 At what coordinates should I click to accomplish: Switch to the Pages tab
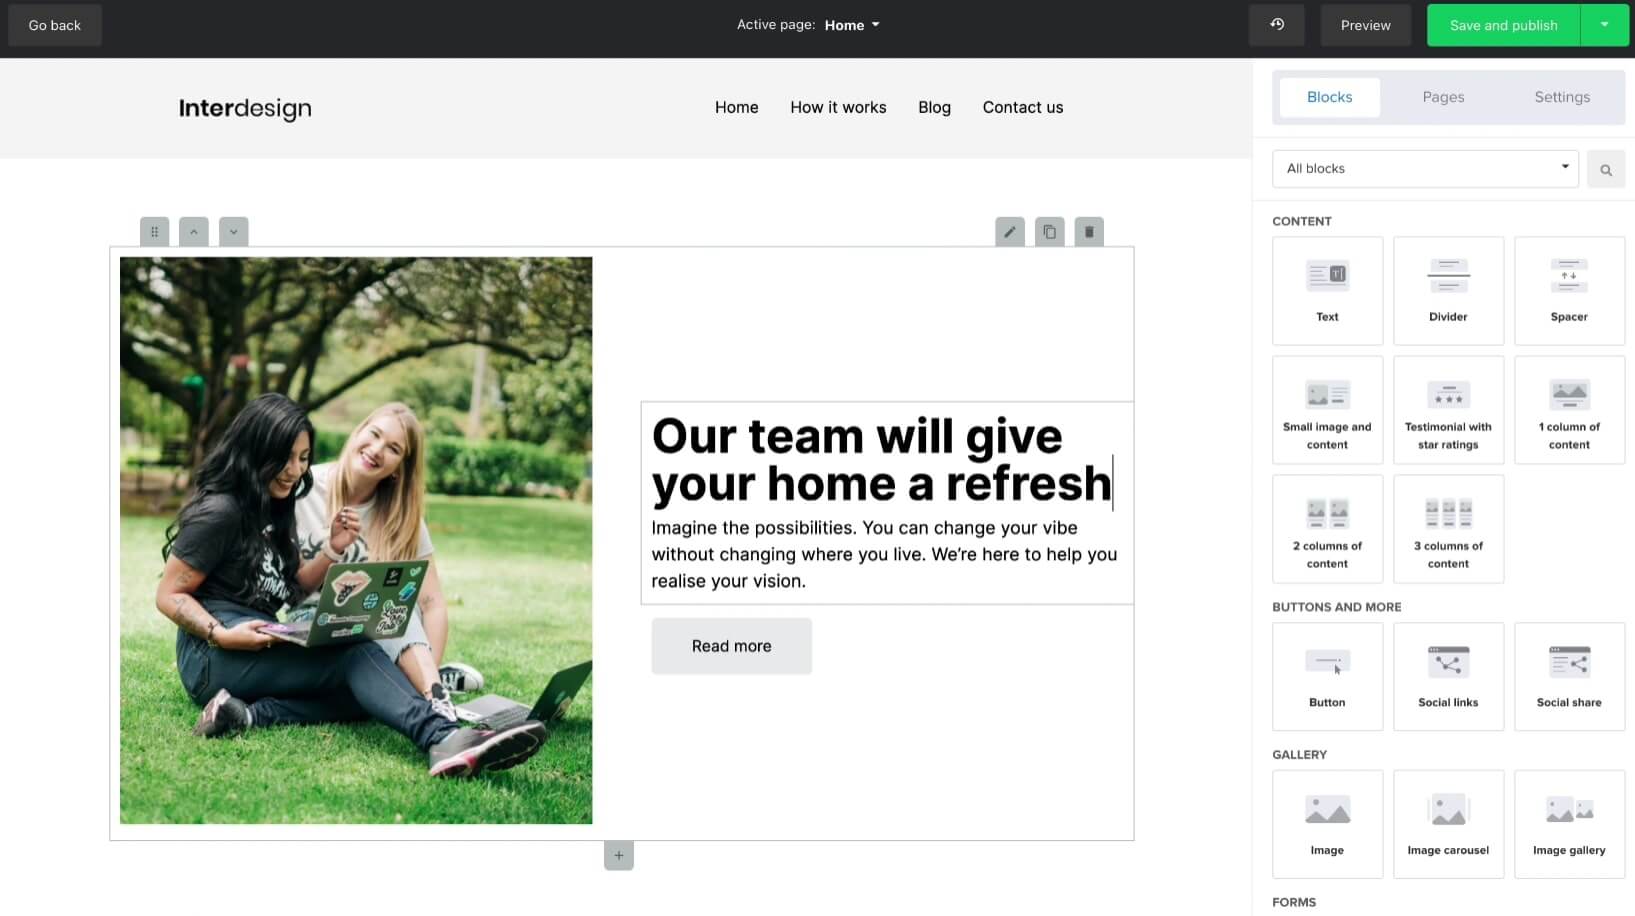tap(1443, 97)
